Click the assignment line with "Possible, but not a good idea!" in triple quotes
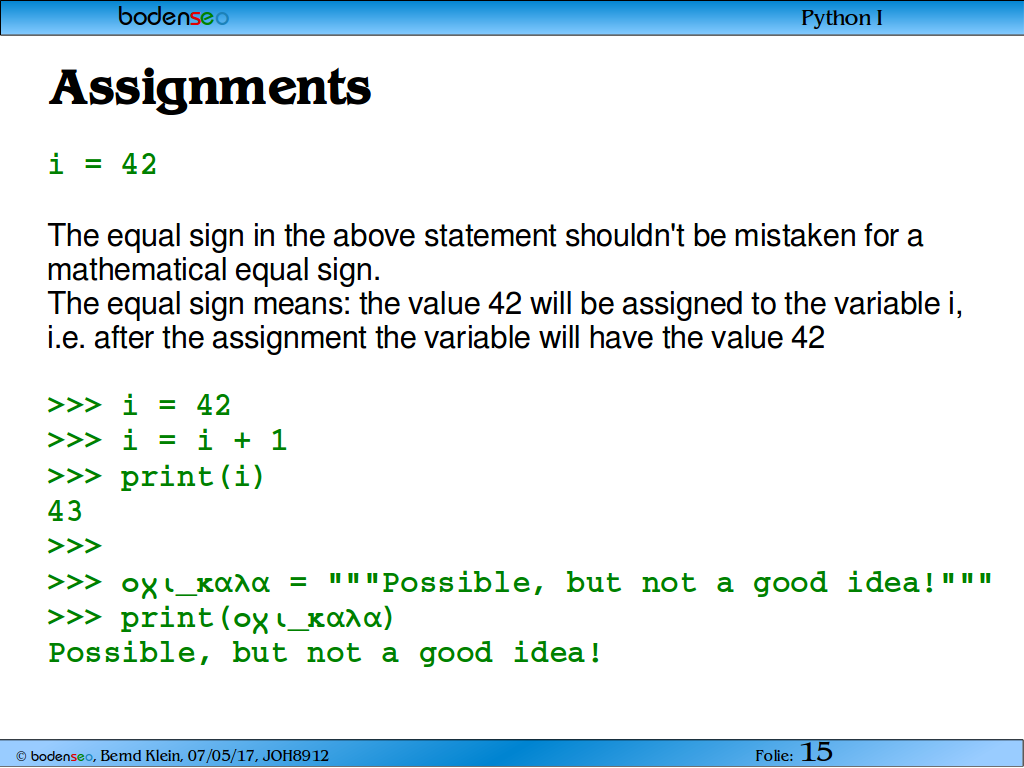Viewport: 1024px width, 768px height. pos(520,583)
